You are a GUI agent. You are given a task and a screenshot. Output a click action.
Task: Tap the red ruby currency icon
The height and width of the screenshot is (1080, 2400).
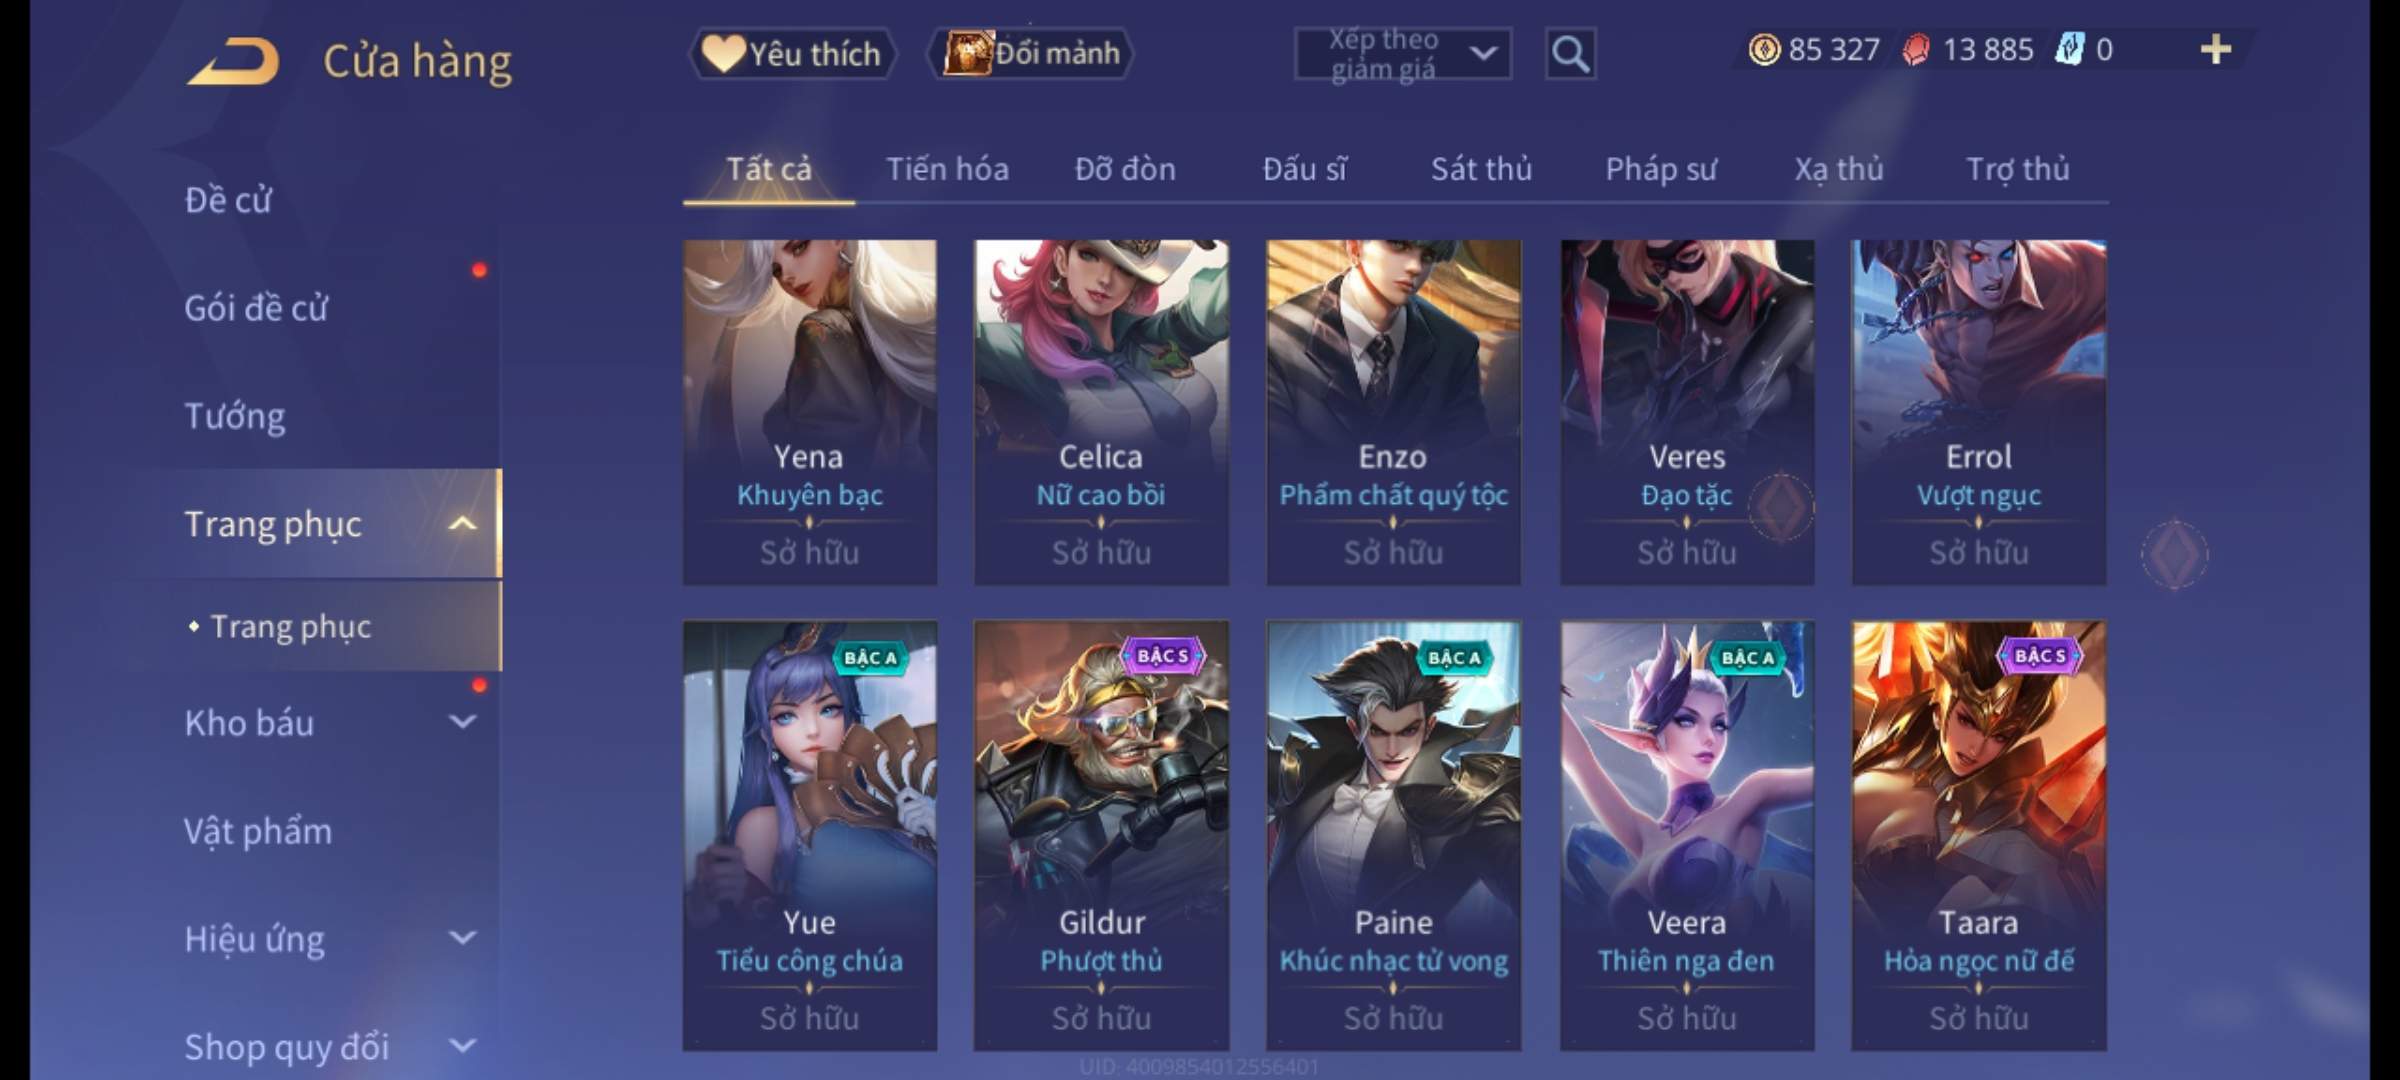[x=1916, y=50]
